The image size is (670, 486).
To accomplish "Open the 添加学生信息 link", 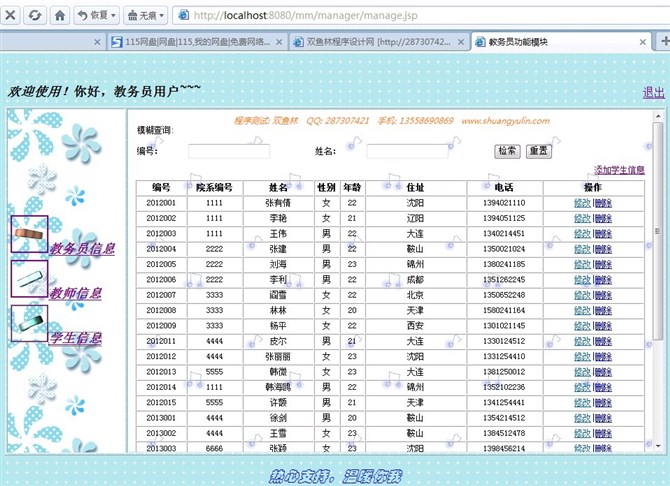I will pyautogui.click(x=619, y=170).
